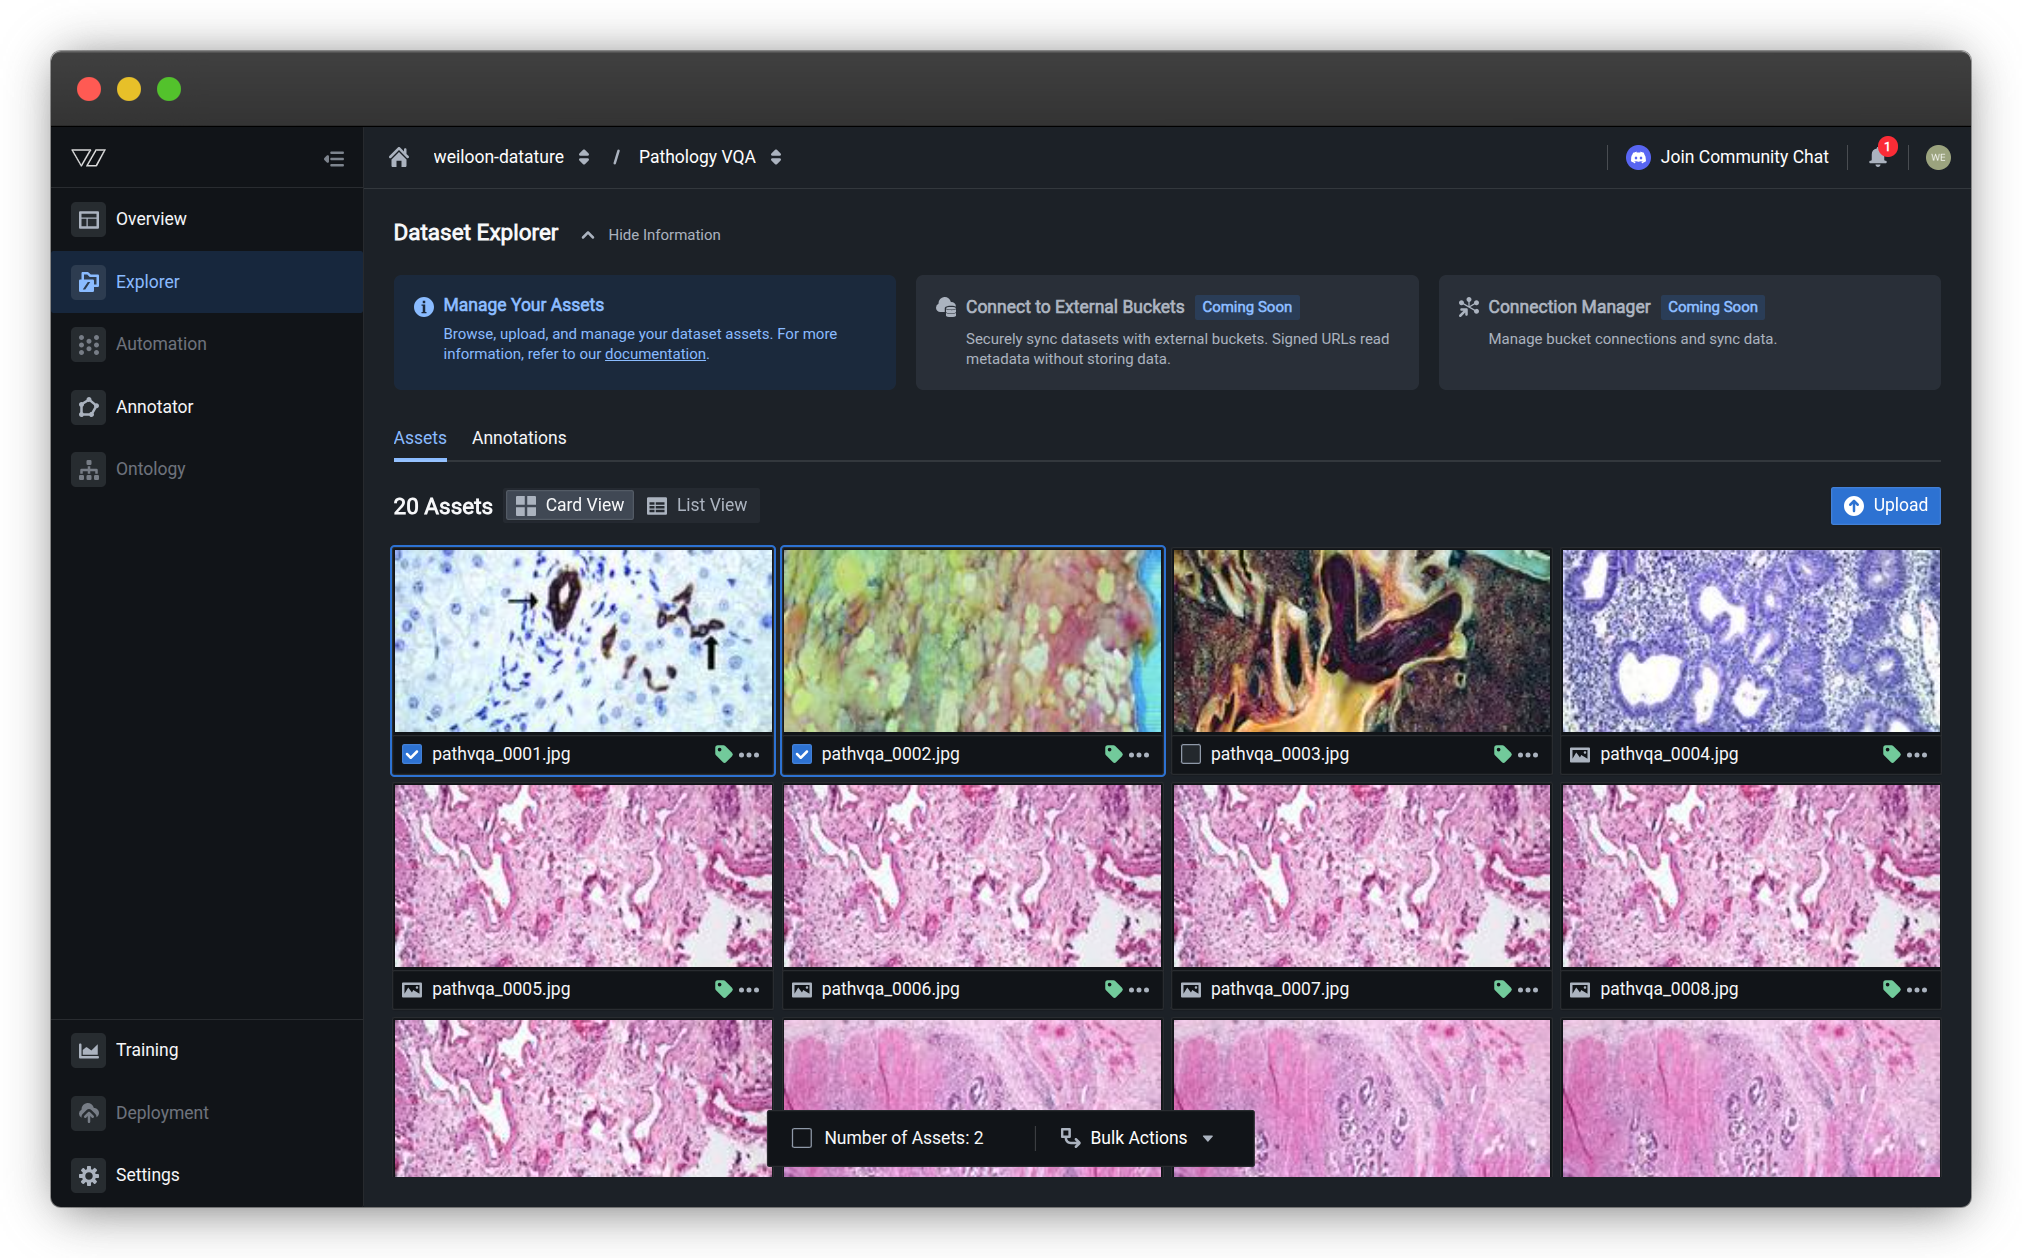Expand the Bulk Actions dropdown
The width and height of the screenshot is (2022, 1258).
[x=1138, y=1138]
